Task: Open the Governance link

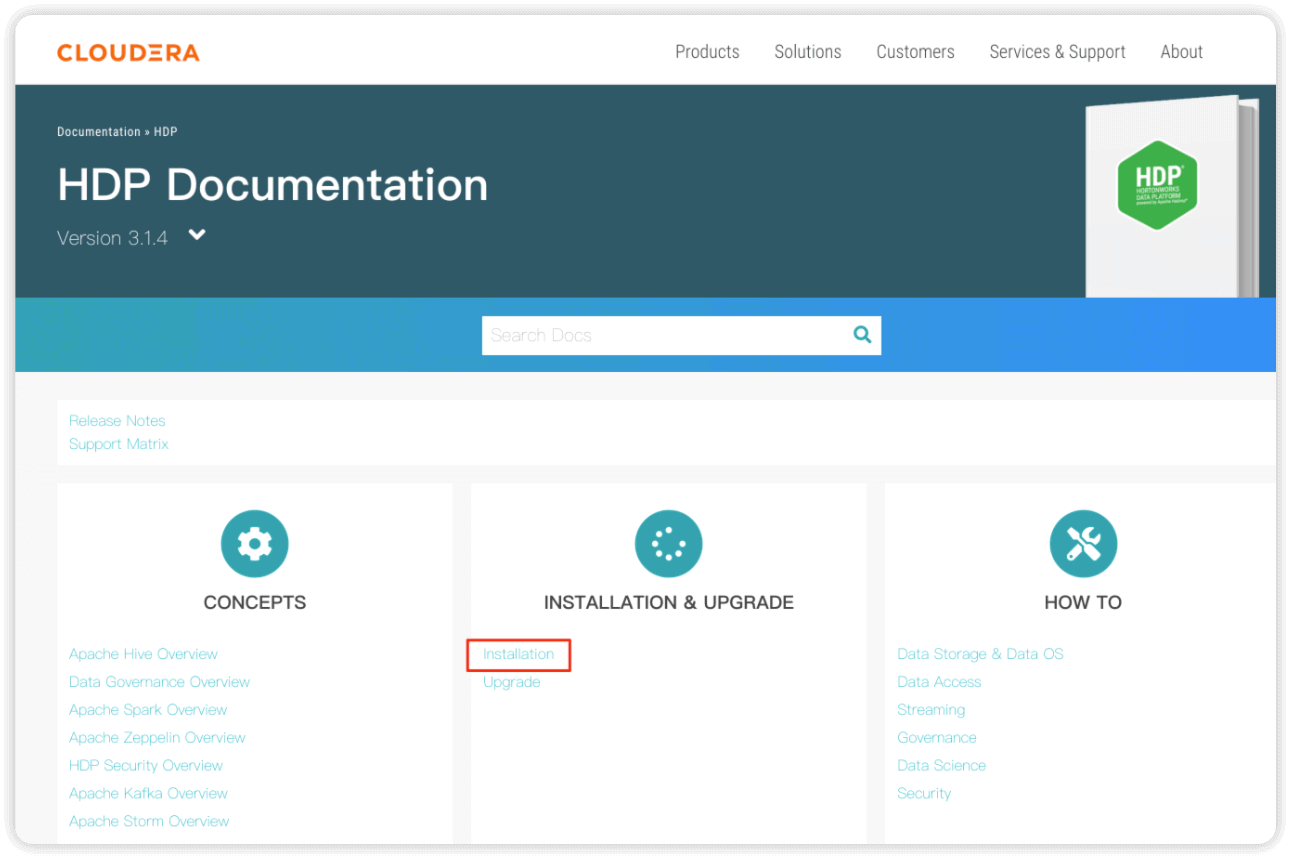Action: pos(936,738)
